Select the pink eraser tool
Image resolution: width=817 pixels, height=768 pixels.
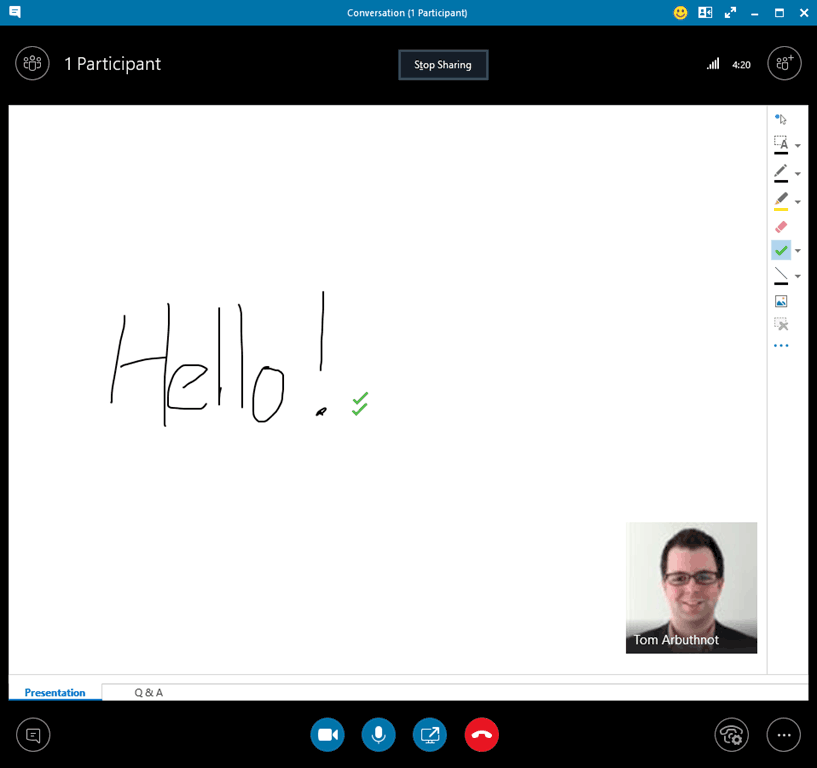click(x=781, y=227)
